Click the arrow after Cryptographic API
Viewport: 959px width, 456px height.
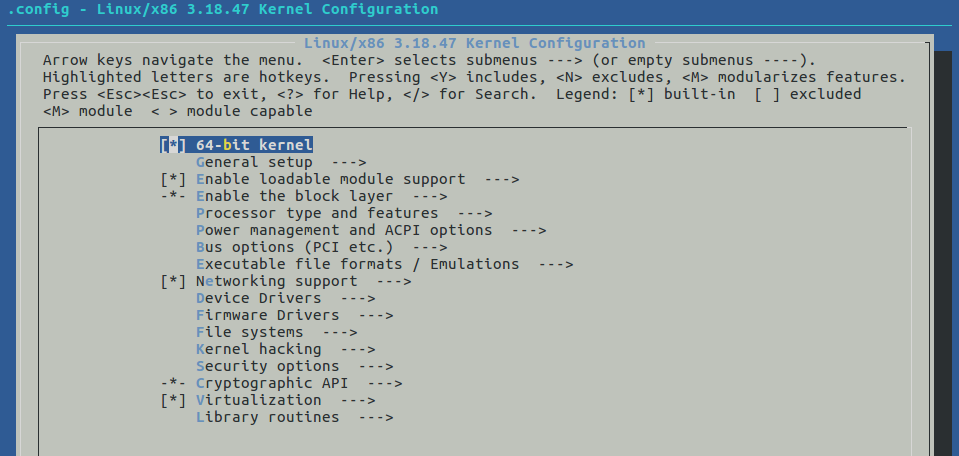[x=384, y=383]
